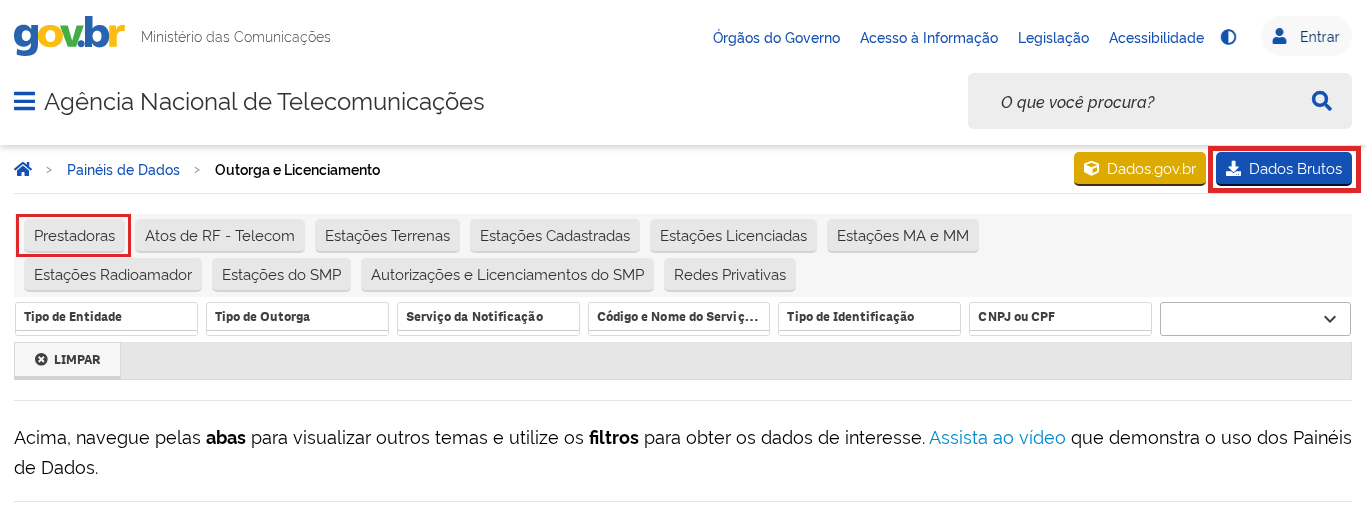Click the gov.br logo
1366x520 pixels.
(69, 36)
